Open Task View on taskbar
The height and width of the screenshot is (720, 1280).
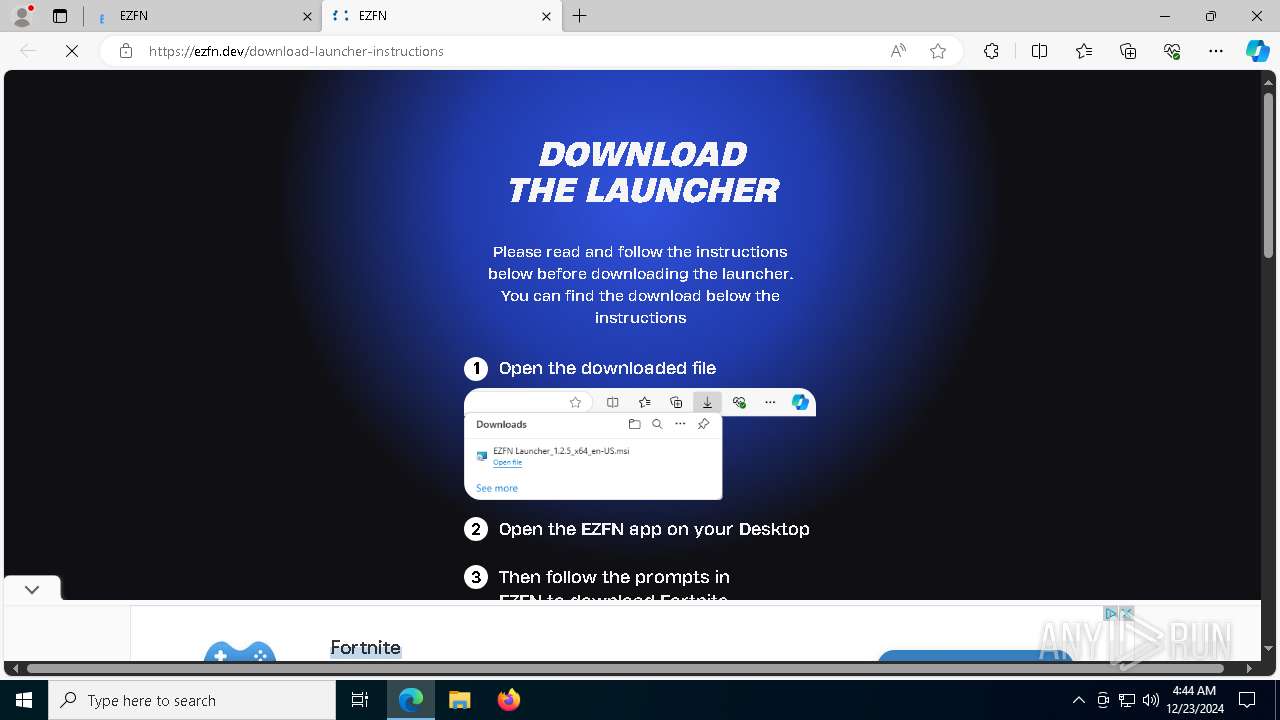(360, 700)
